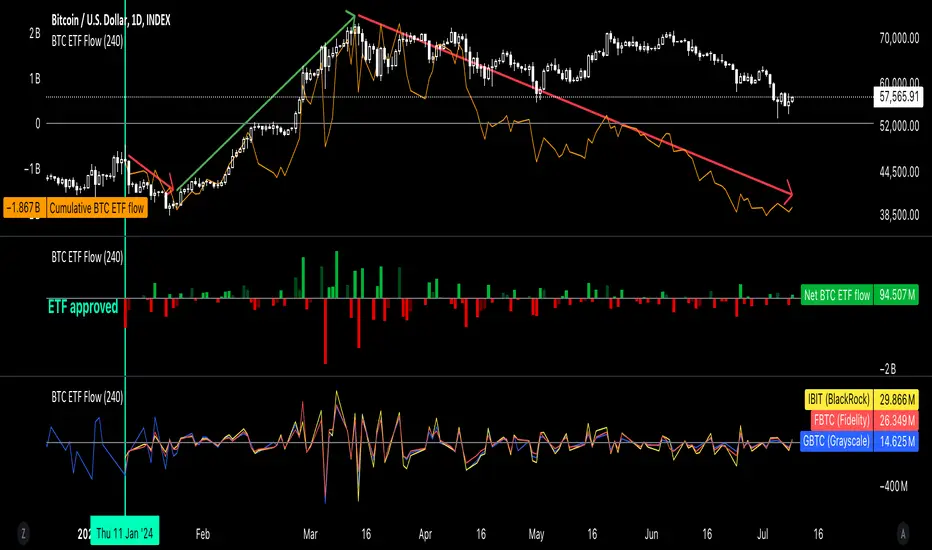
Task: Select BTC ETF Flow (240) legend under chart title
Action: coord(87,41)
